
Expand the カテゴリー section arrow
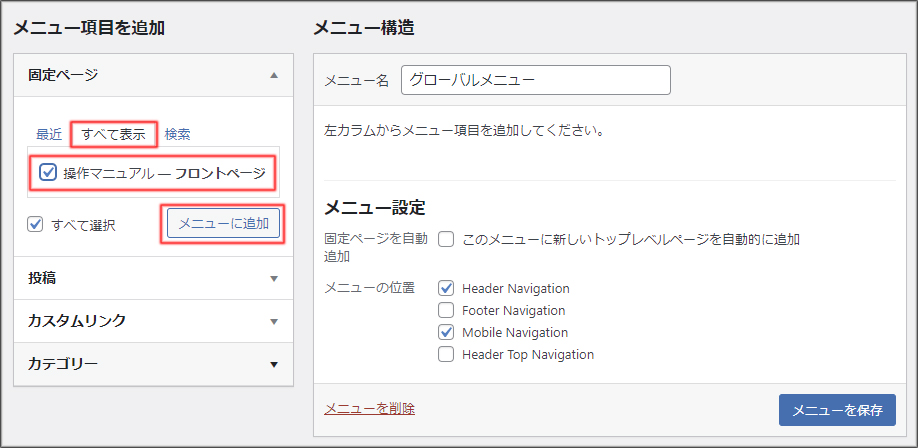coord(274,365)
